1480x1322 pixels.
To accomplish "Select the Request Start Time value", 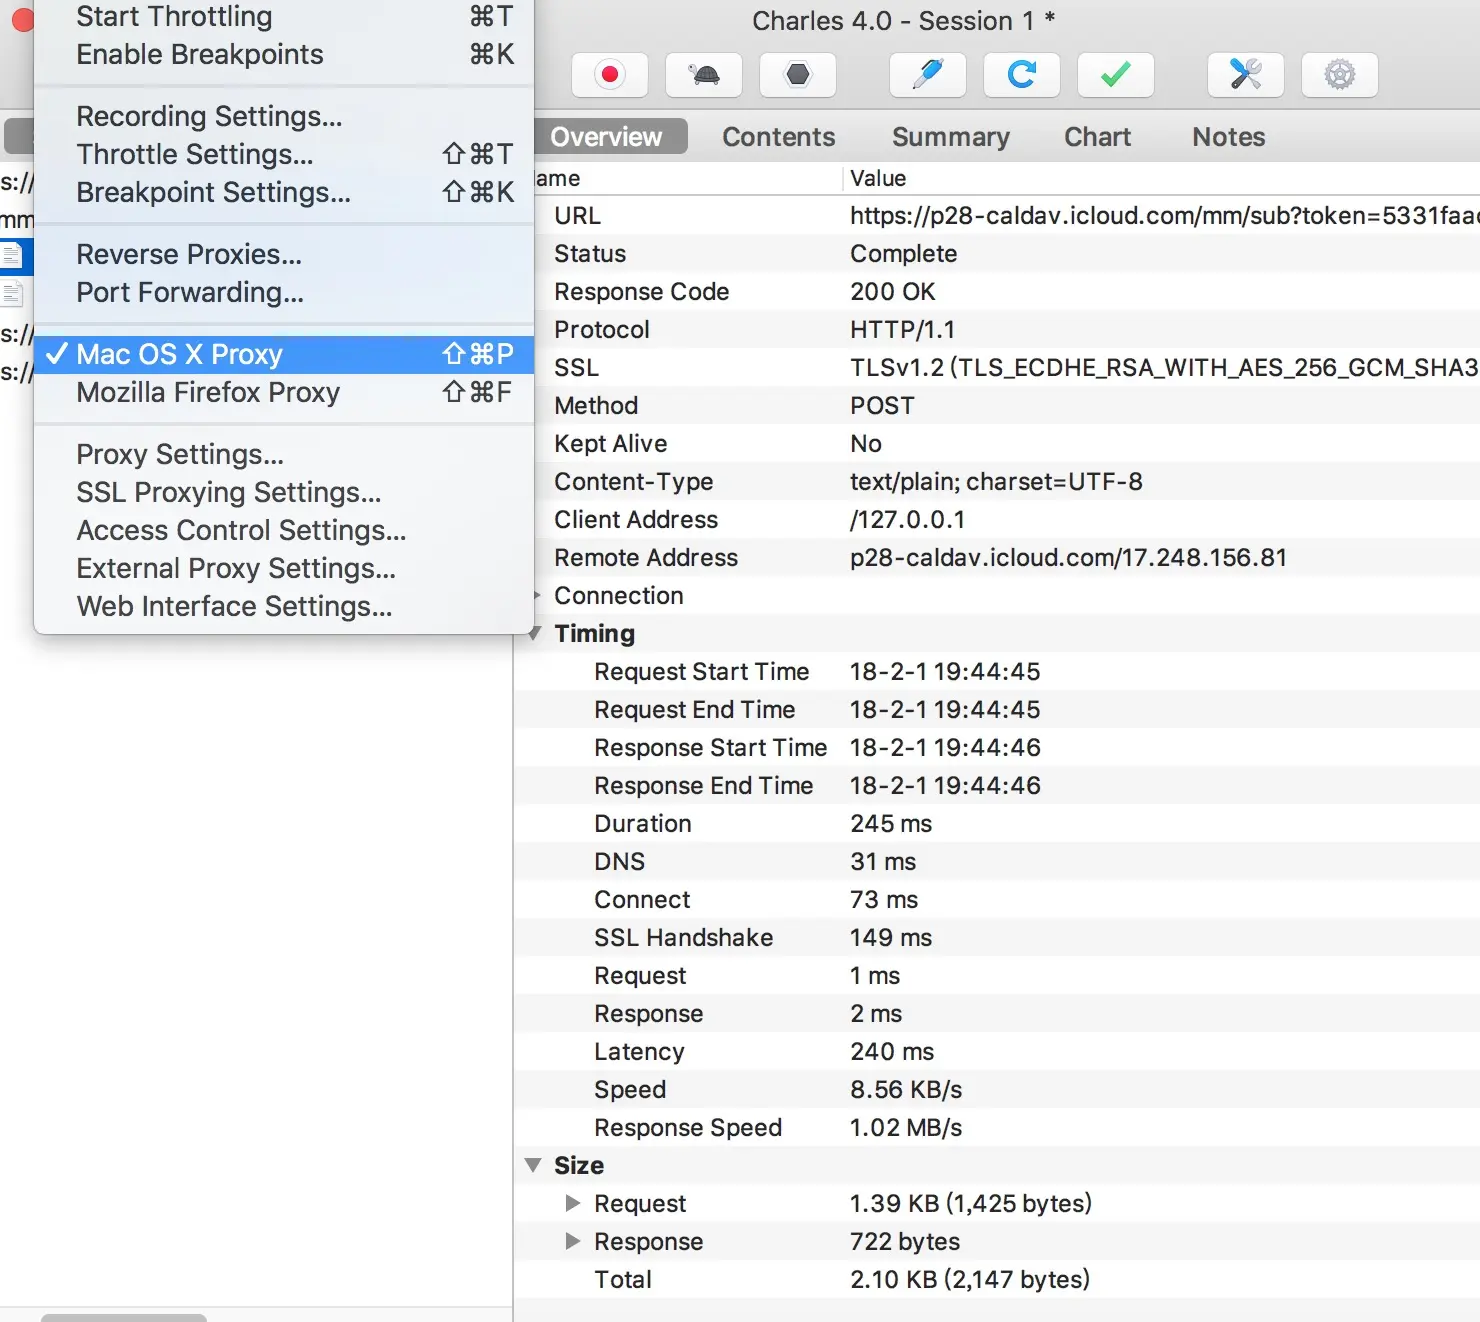I will click(945, 672).
